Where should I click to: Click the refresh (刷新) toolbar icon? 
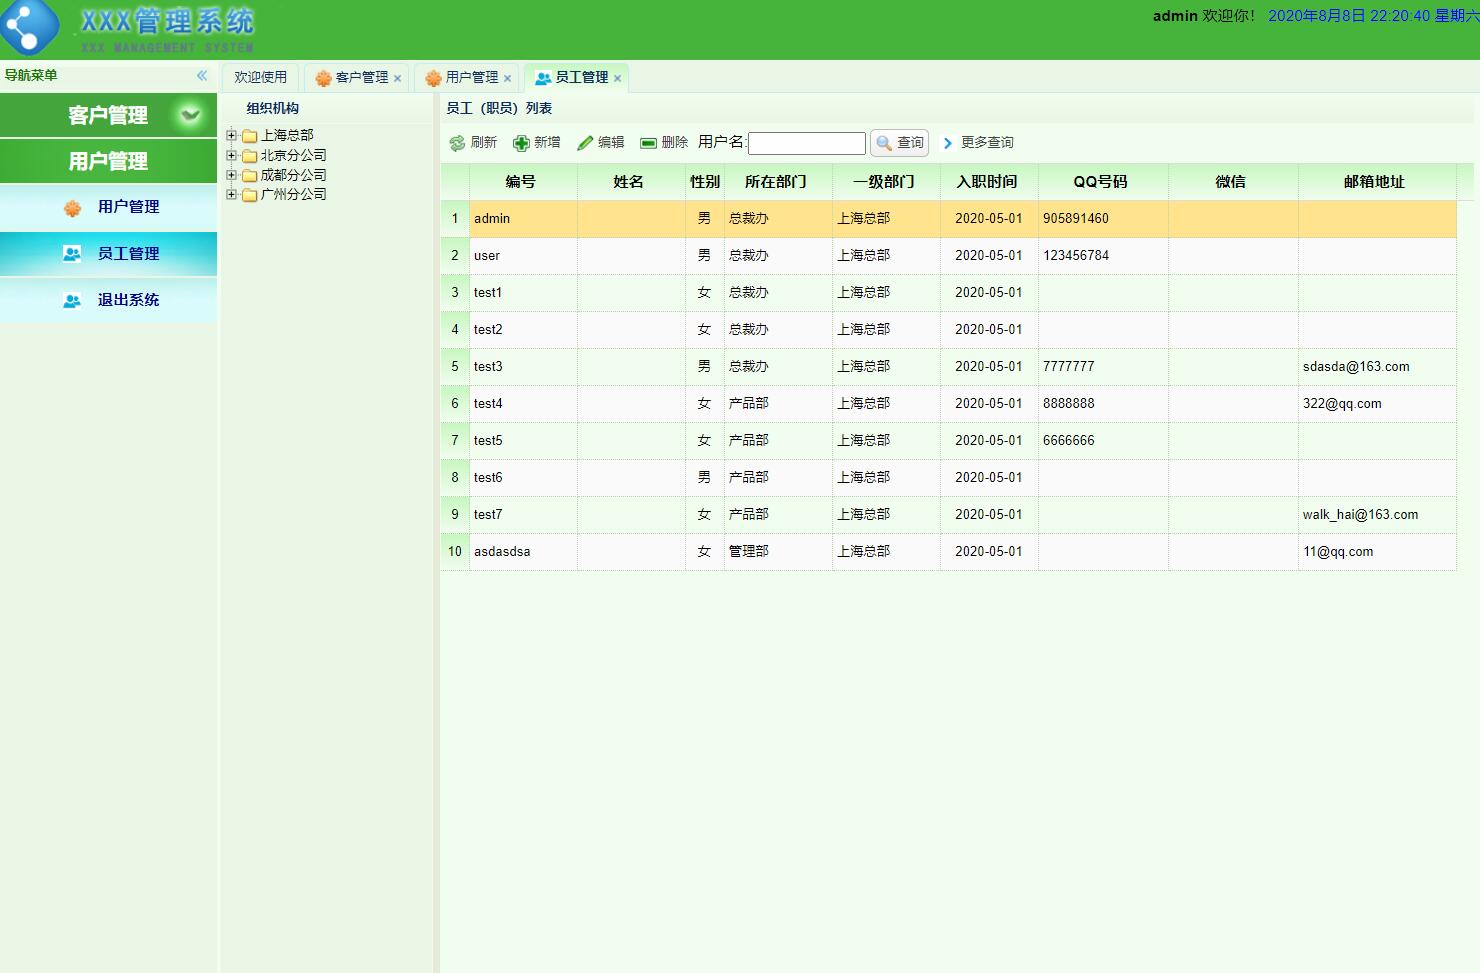pos(458,143)
